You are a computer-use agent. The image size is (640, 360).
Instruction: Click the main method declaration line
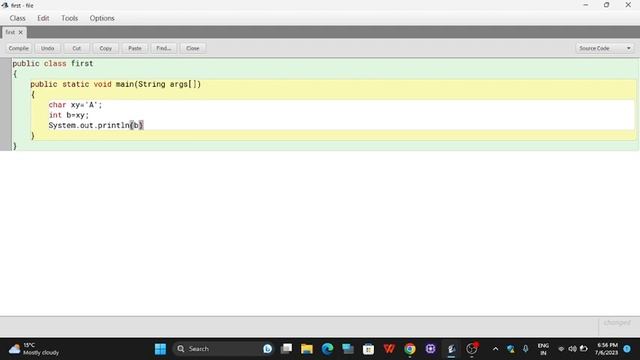pyautogui.click(x=116, y=84)
